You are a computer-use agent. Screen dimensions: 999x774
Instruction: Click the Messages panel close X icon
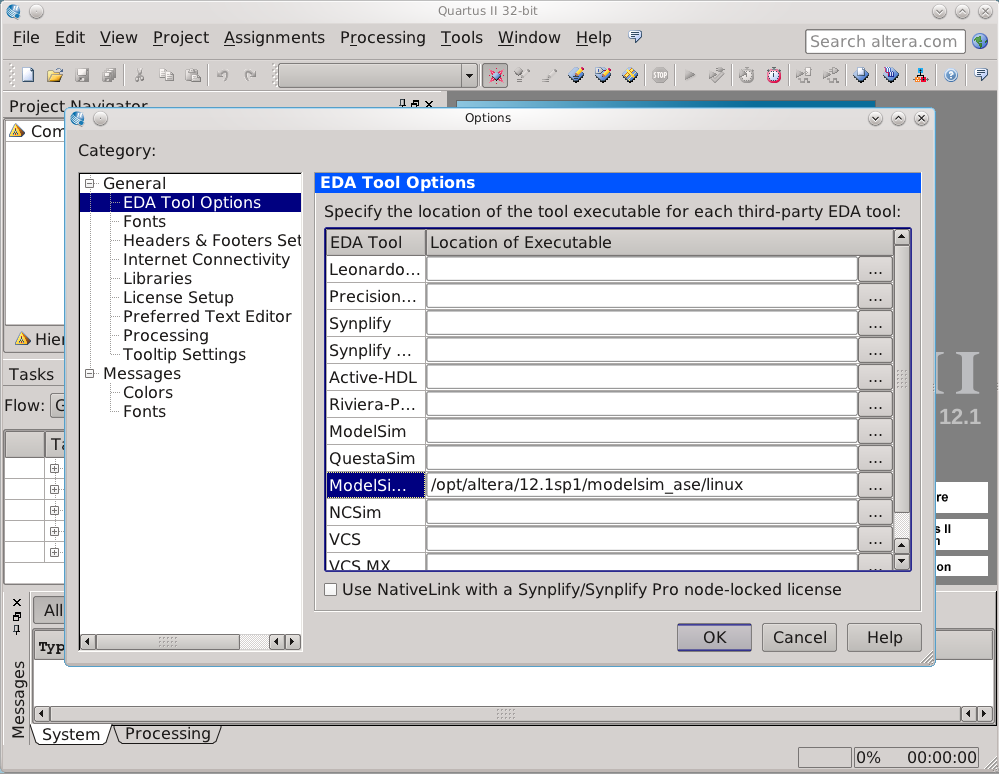17,602
